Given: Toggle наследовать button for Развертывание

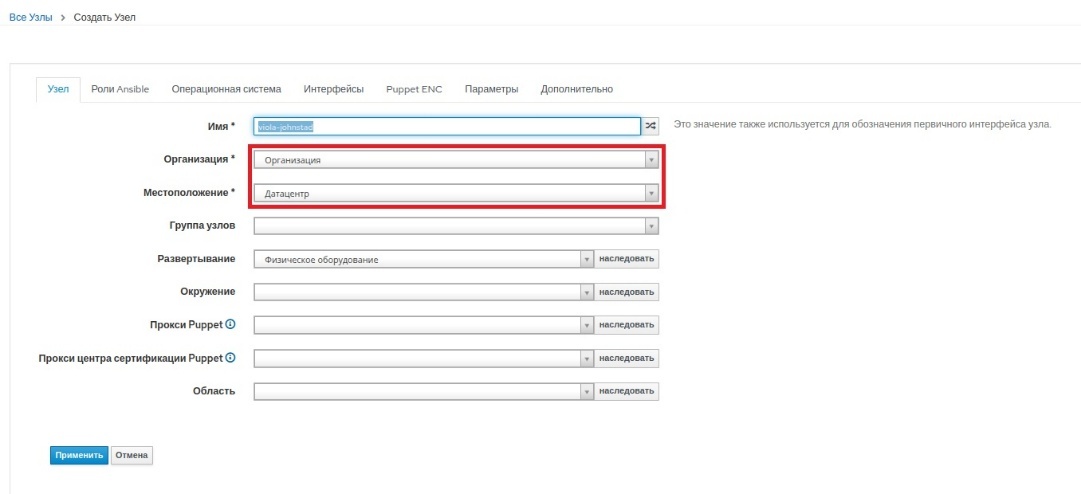Looking at the screenshot, I should coord(627,259).
